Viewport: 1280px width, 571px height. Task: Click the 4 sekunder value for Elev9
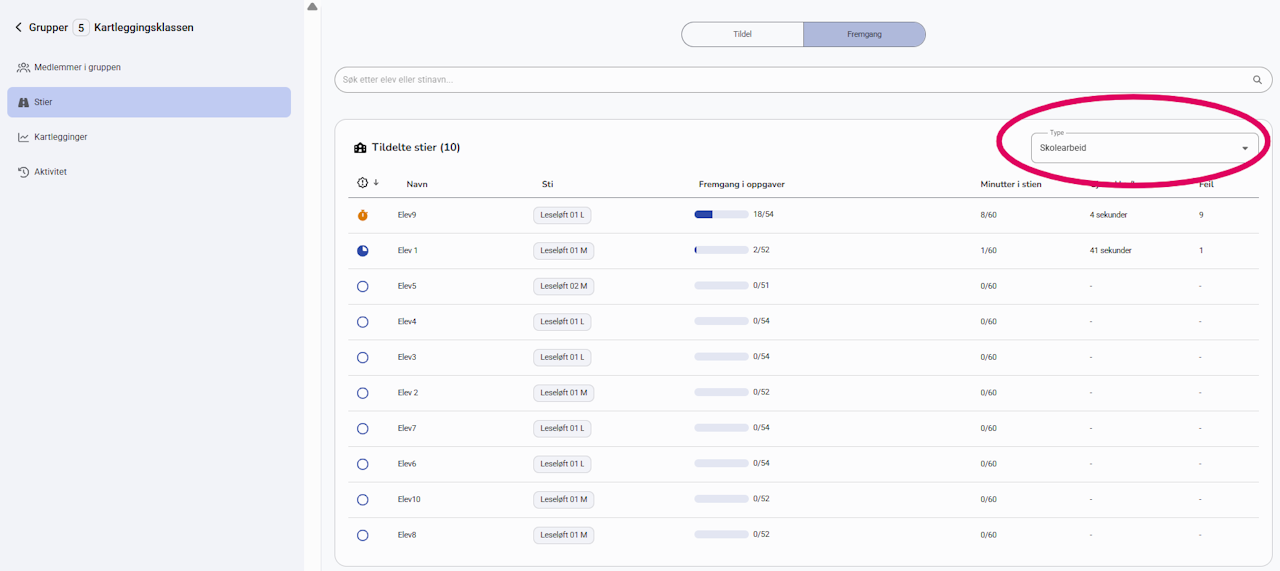(x=1110, y=215)
